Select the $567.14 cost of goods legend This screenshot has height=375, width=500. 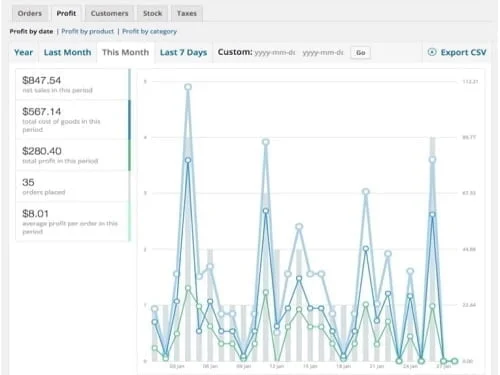click(73, 120)
